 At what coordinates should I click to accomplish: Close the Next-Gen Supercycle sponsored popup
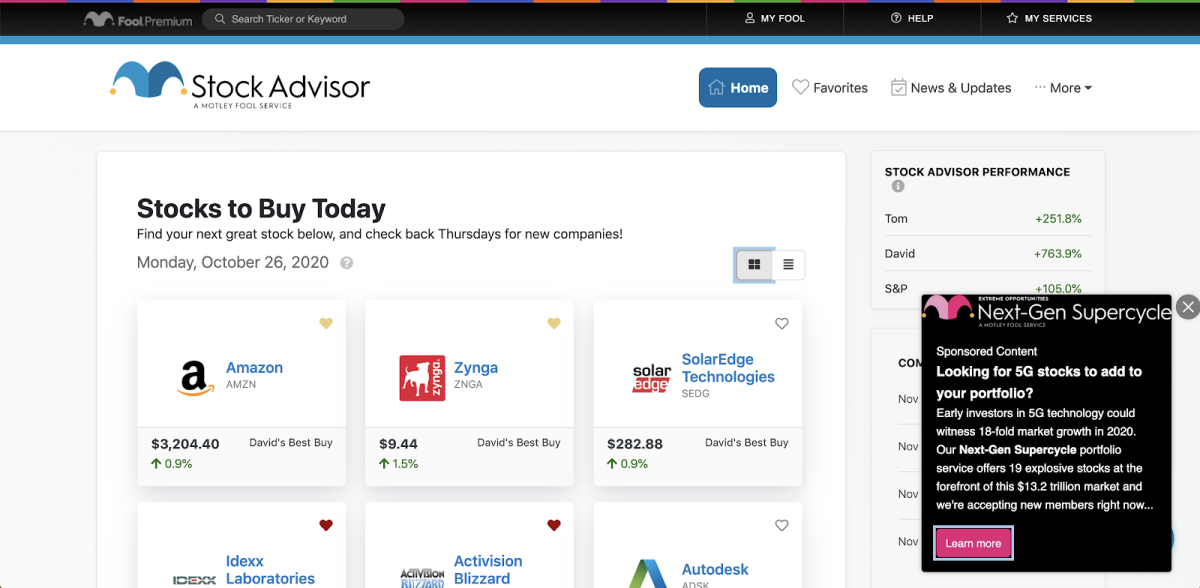point(1187,307)
